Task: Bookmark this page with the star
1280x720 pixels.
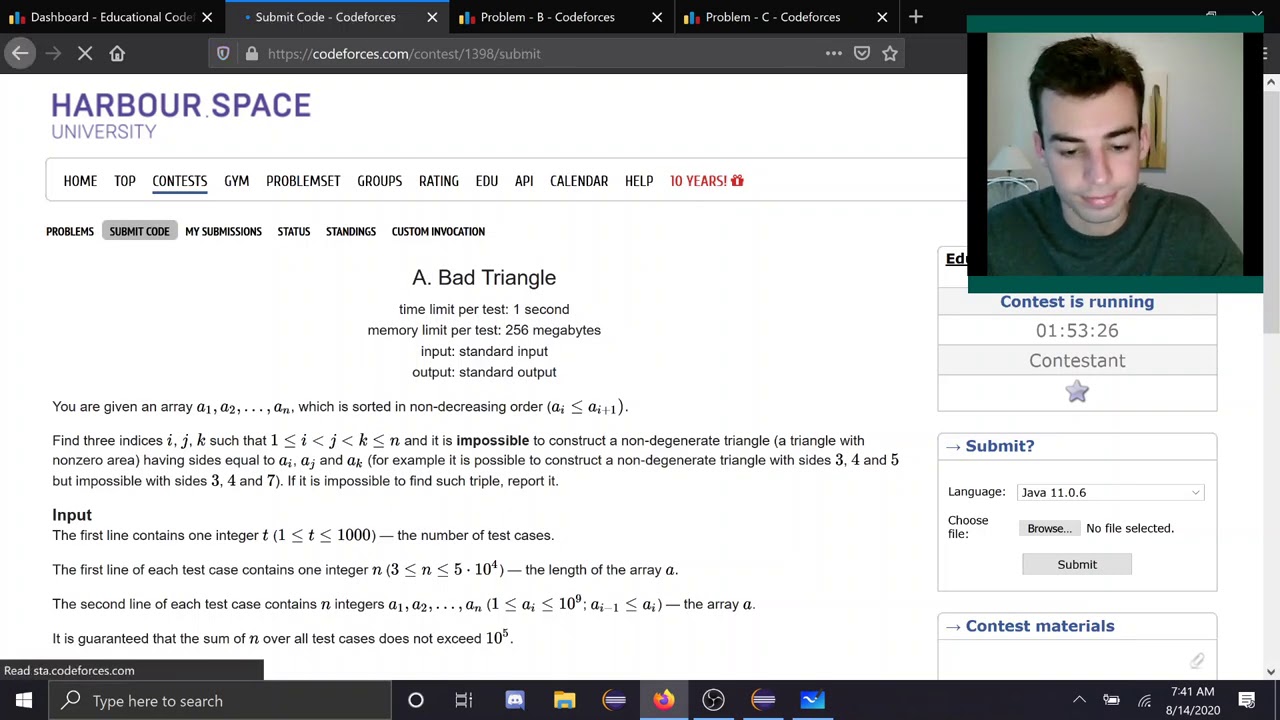Action: point(890,53)
